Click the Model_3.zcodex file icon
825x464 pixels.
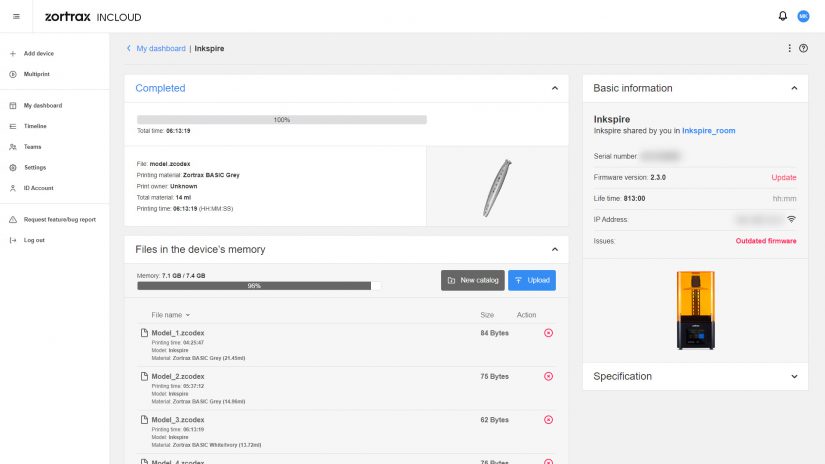144,419
